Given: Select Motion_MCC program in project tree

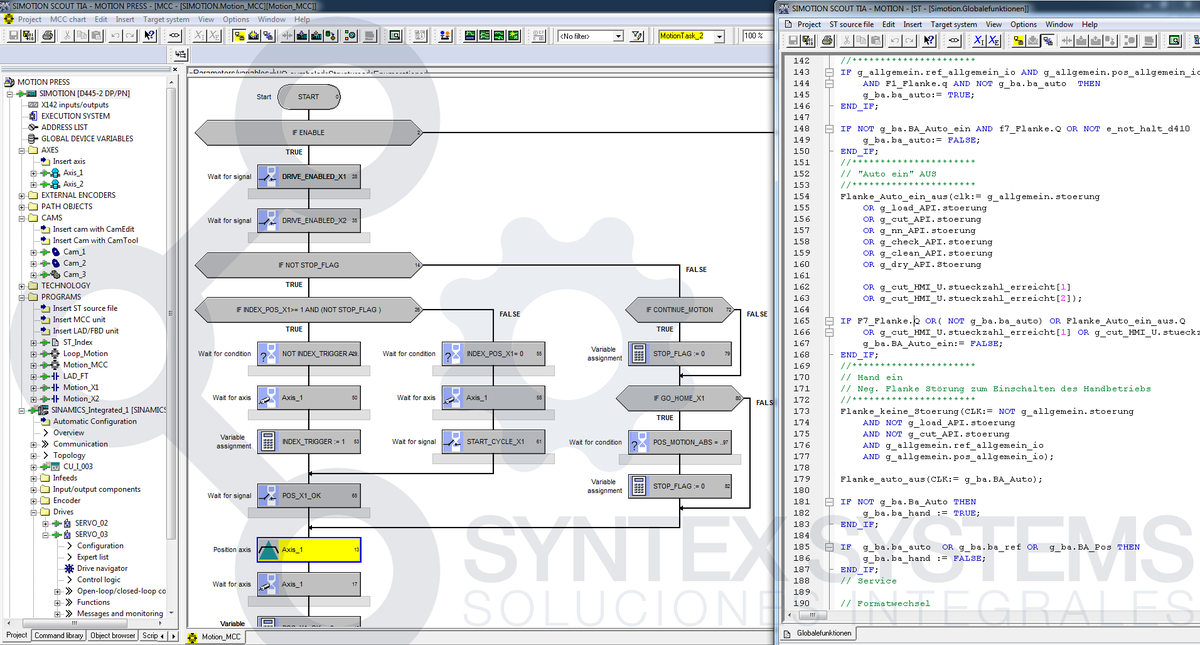Looking at the screenshot, I should [85, 365].
